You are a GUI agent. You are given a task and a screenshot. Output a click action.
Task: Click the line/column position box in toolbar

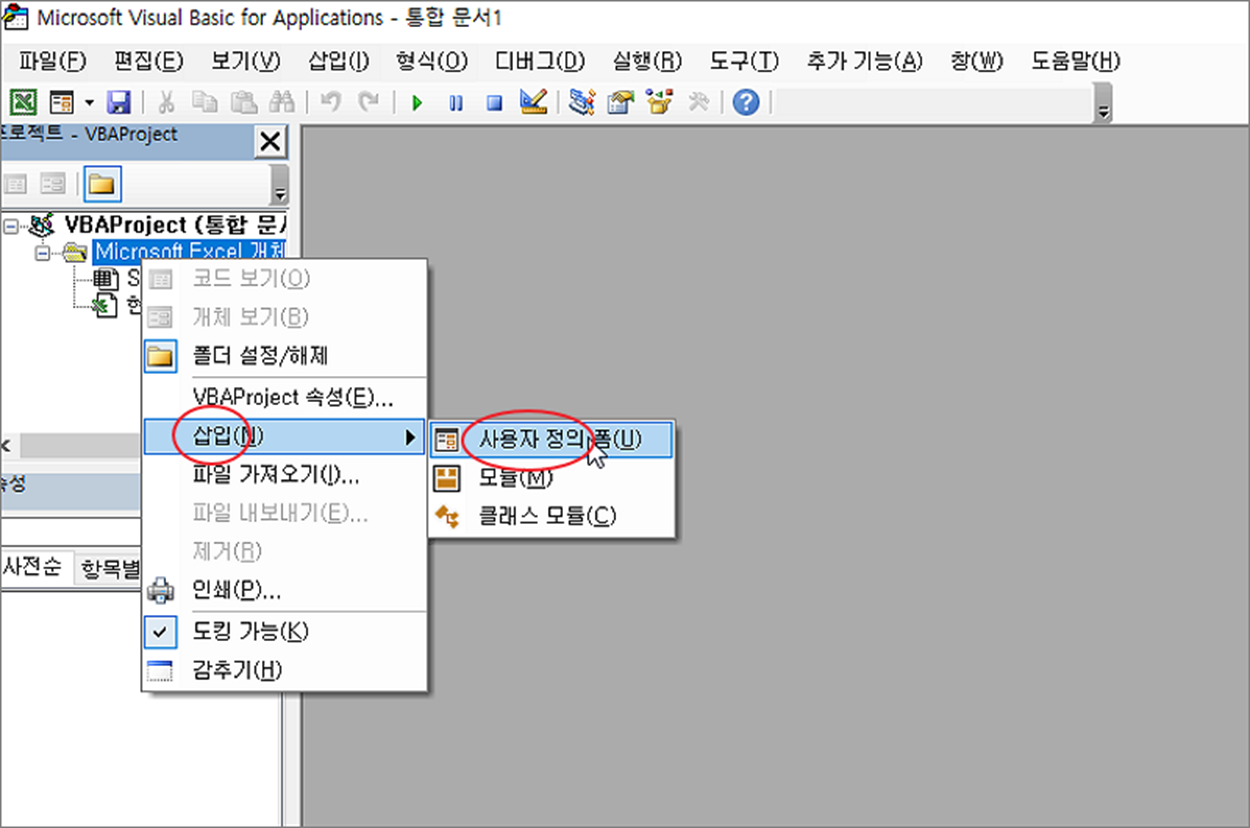click(x=932, y=102)
